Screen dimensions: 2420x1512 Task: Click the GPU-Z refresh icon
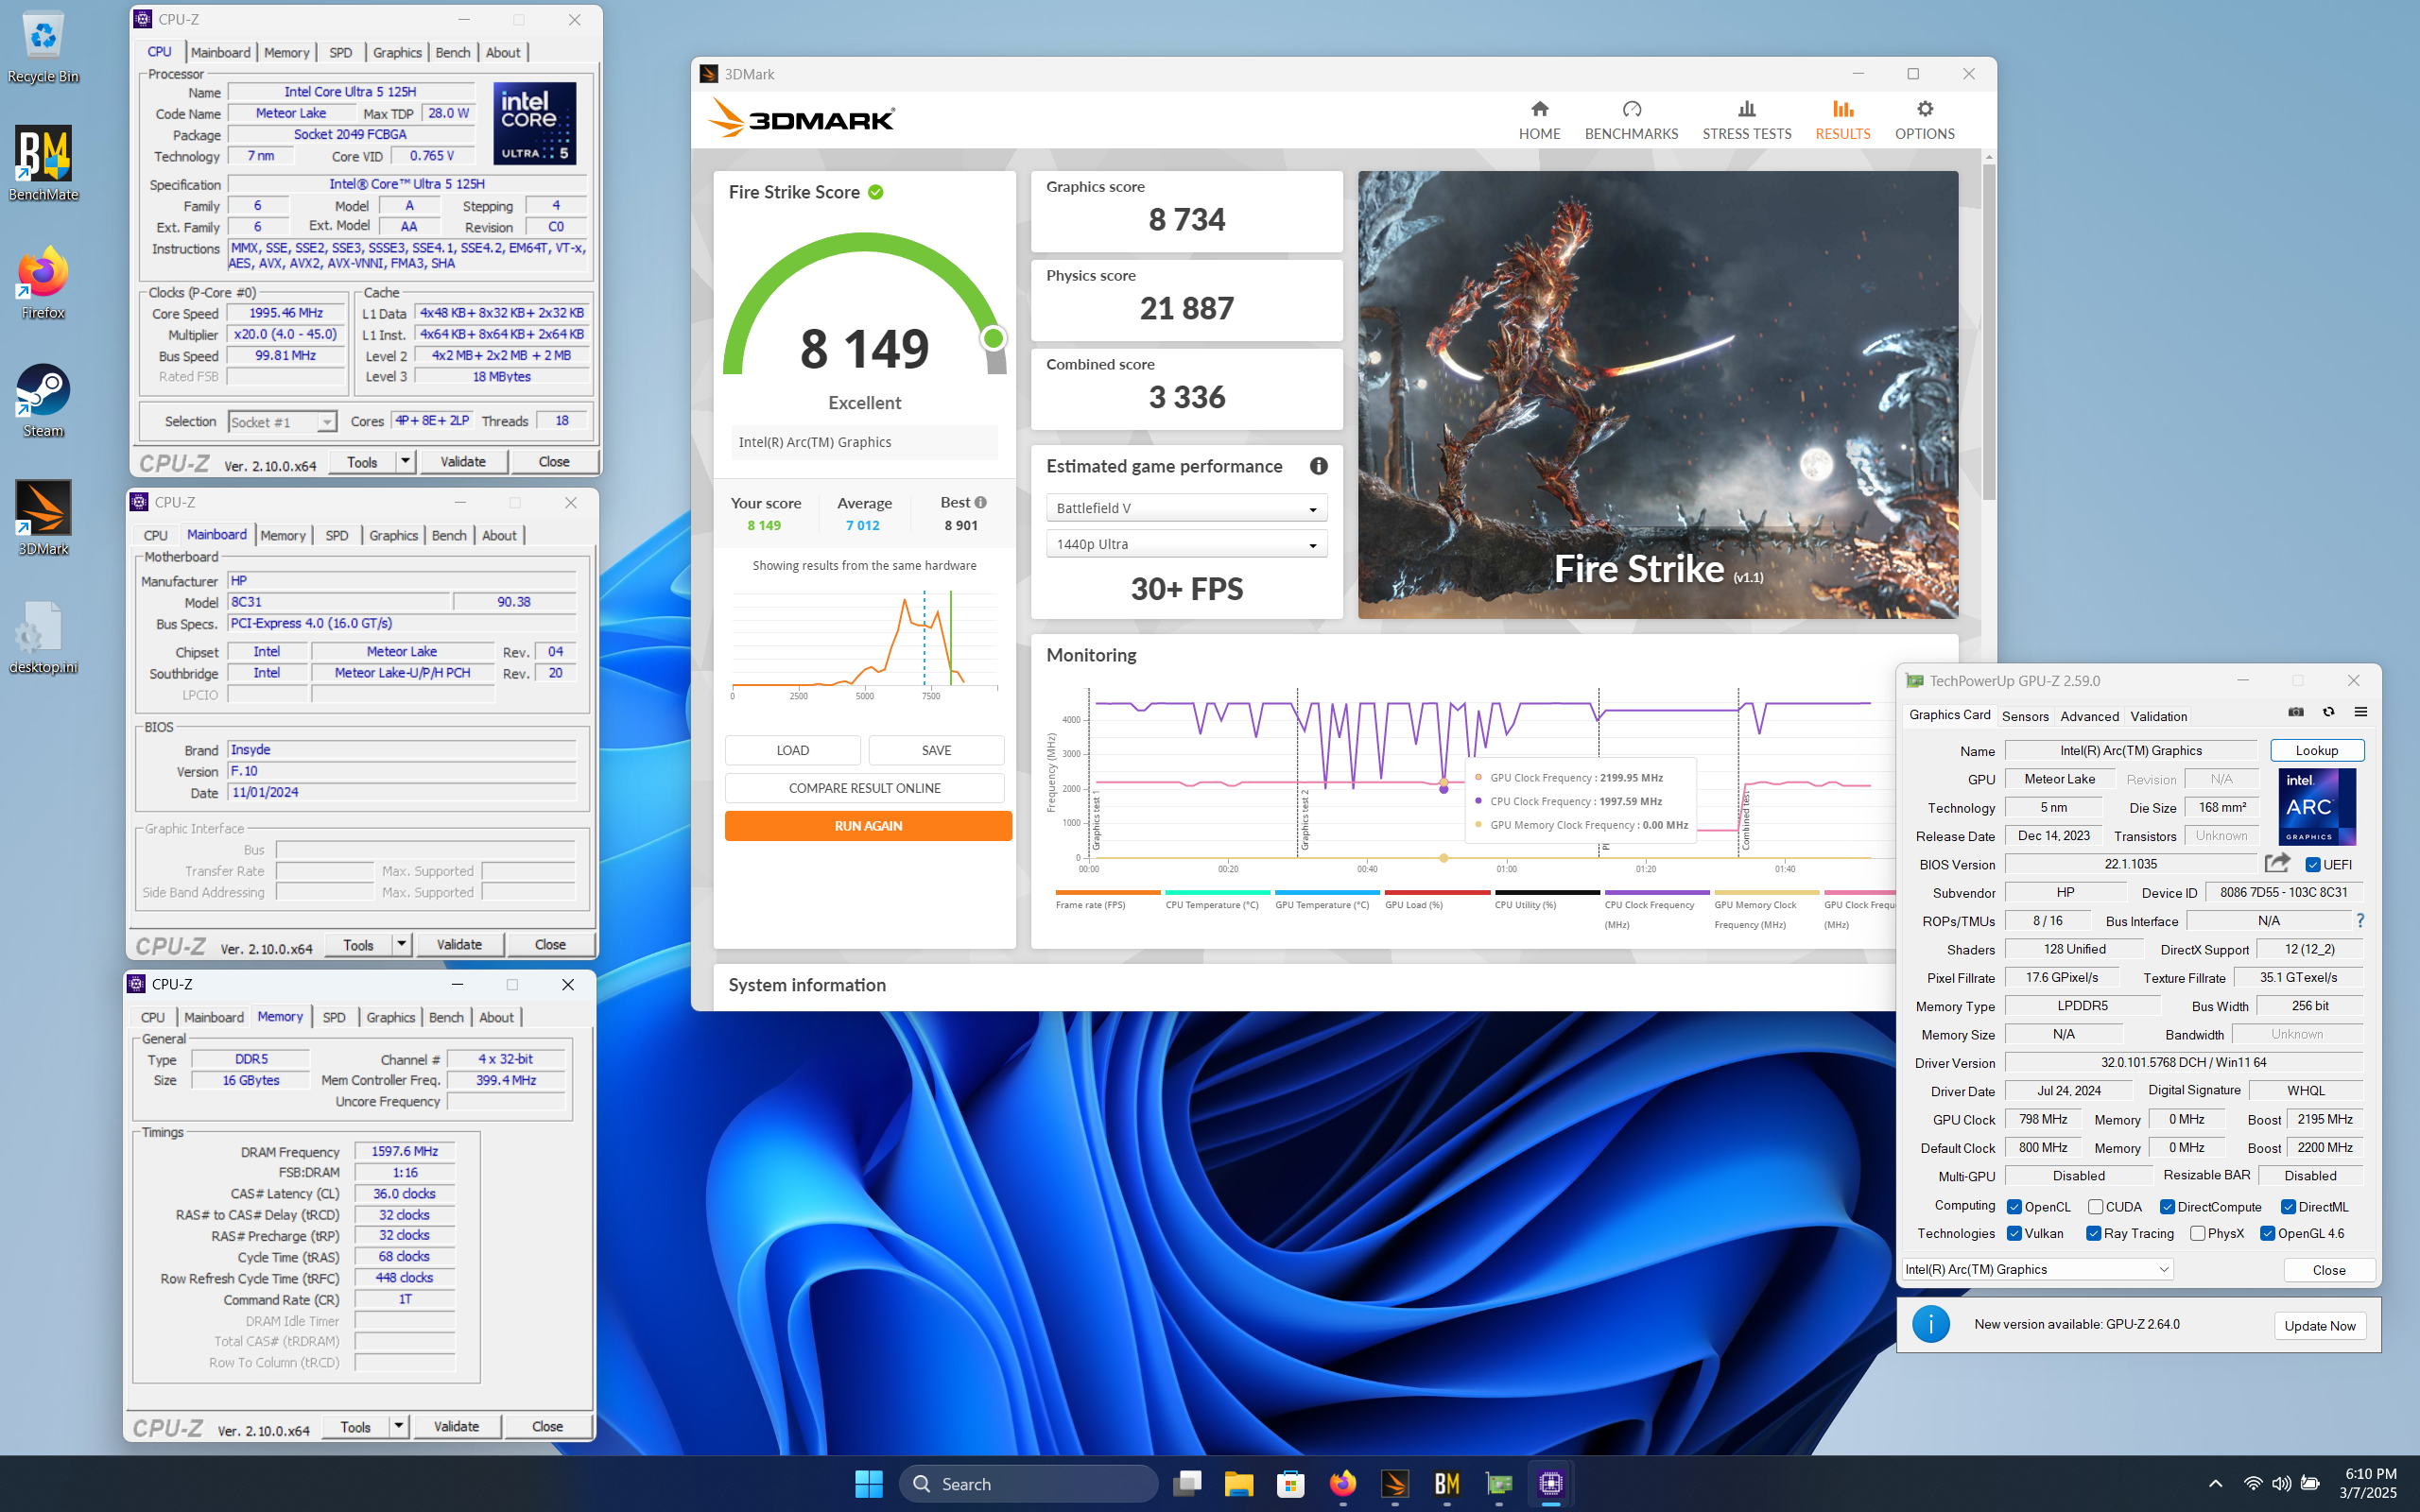[2328, 712]
